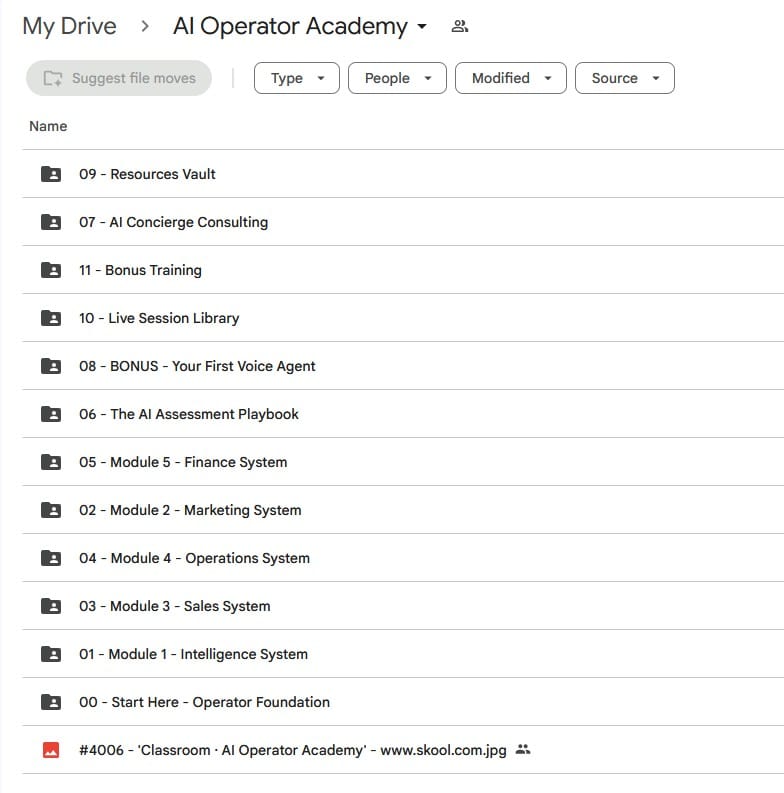Select '05 - Module 5 - Finance System' name
The height and width of the screenshot is (793, 784).
click(183, 462)
